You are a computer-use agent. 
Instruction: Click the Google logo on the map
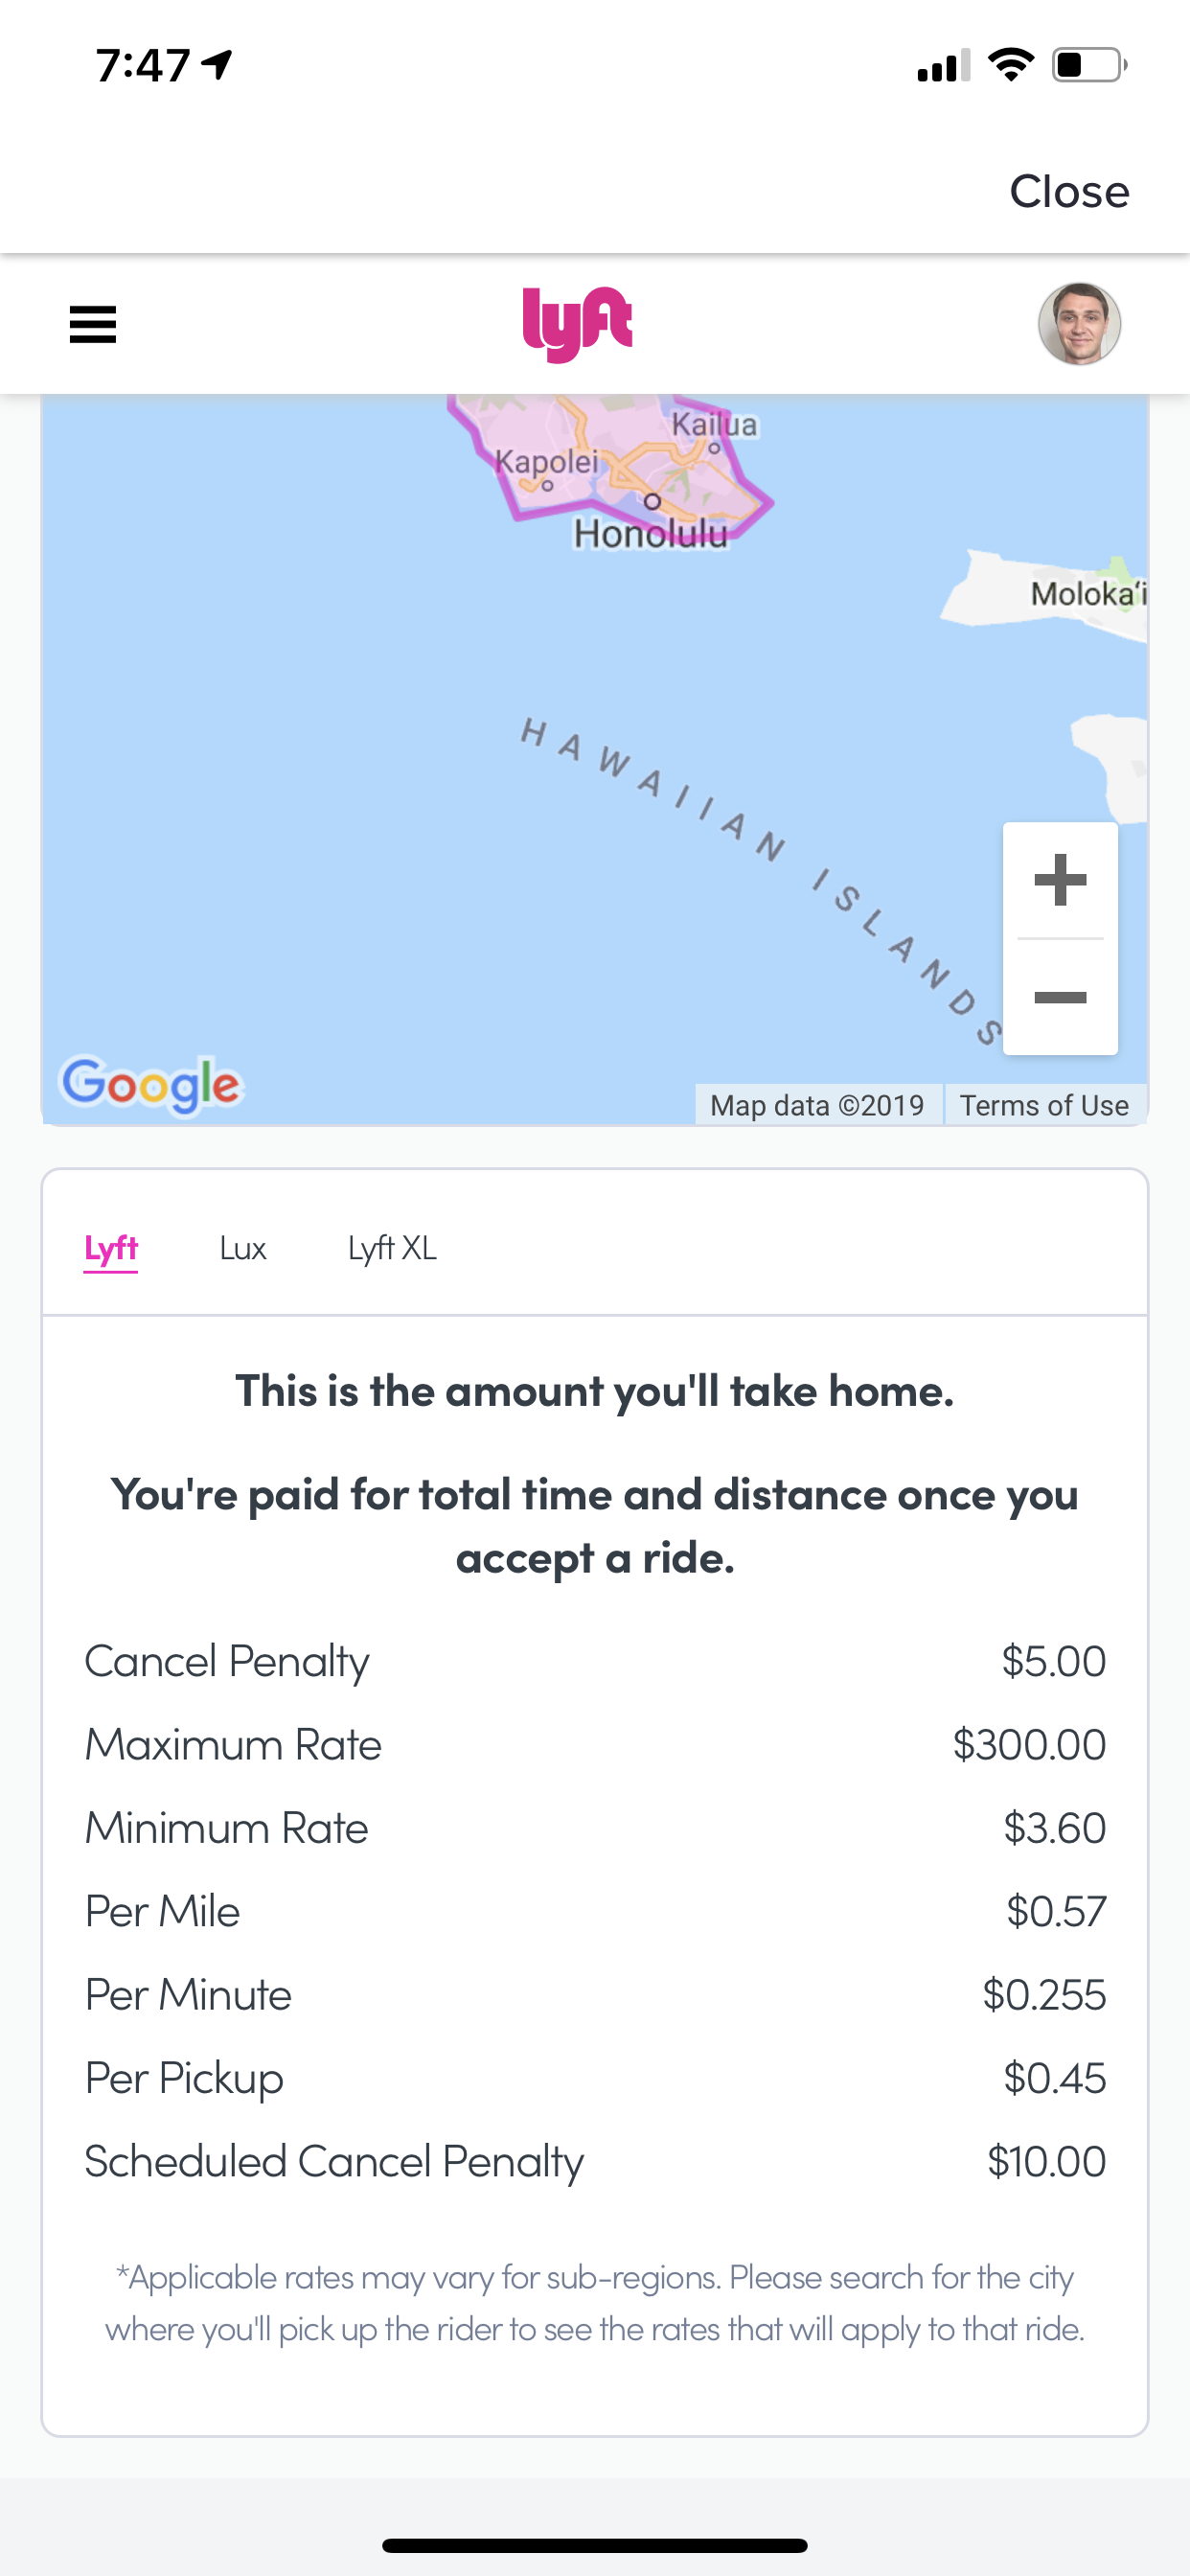151,1084
